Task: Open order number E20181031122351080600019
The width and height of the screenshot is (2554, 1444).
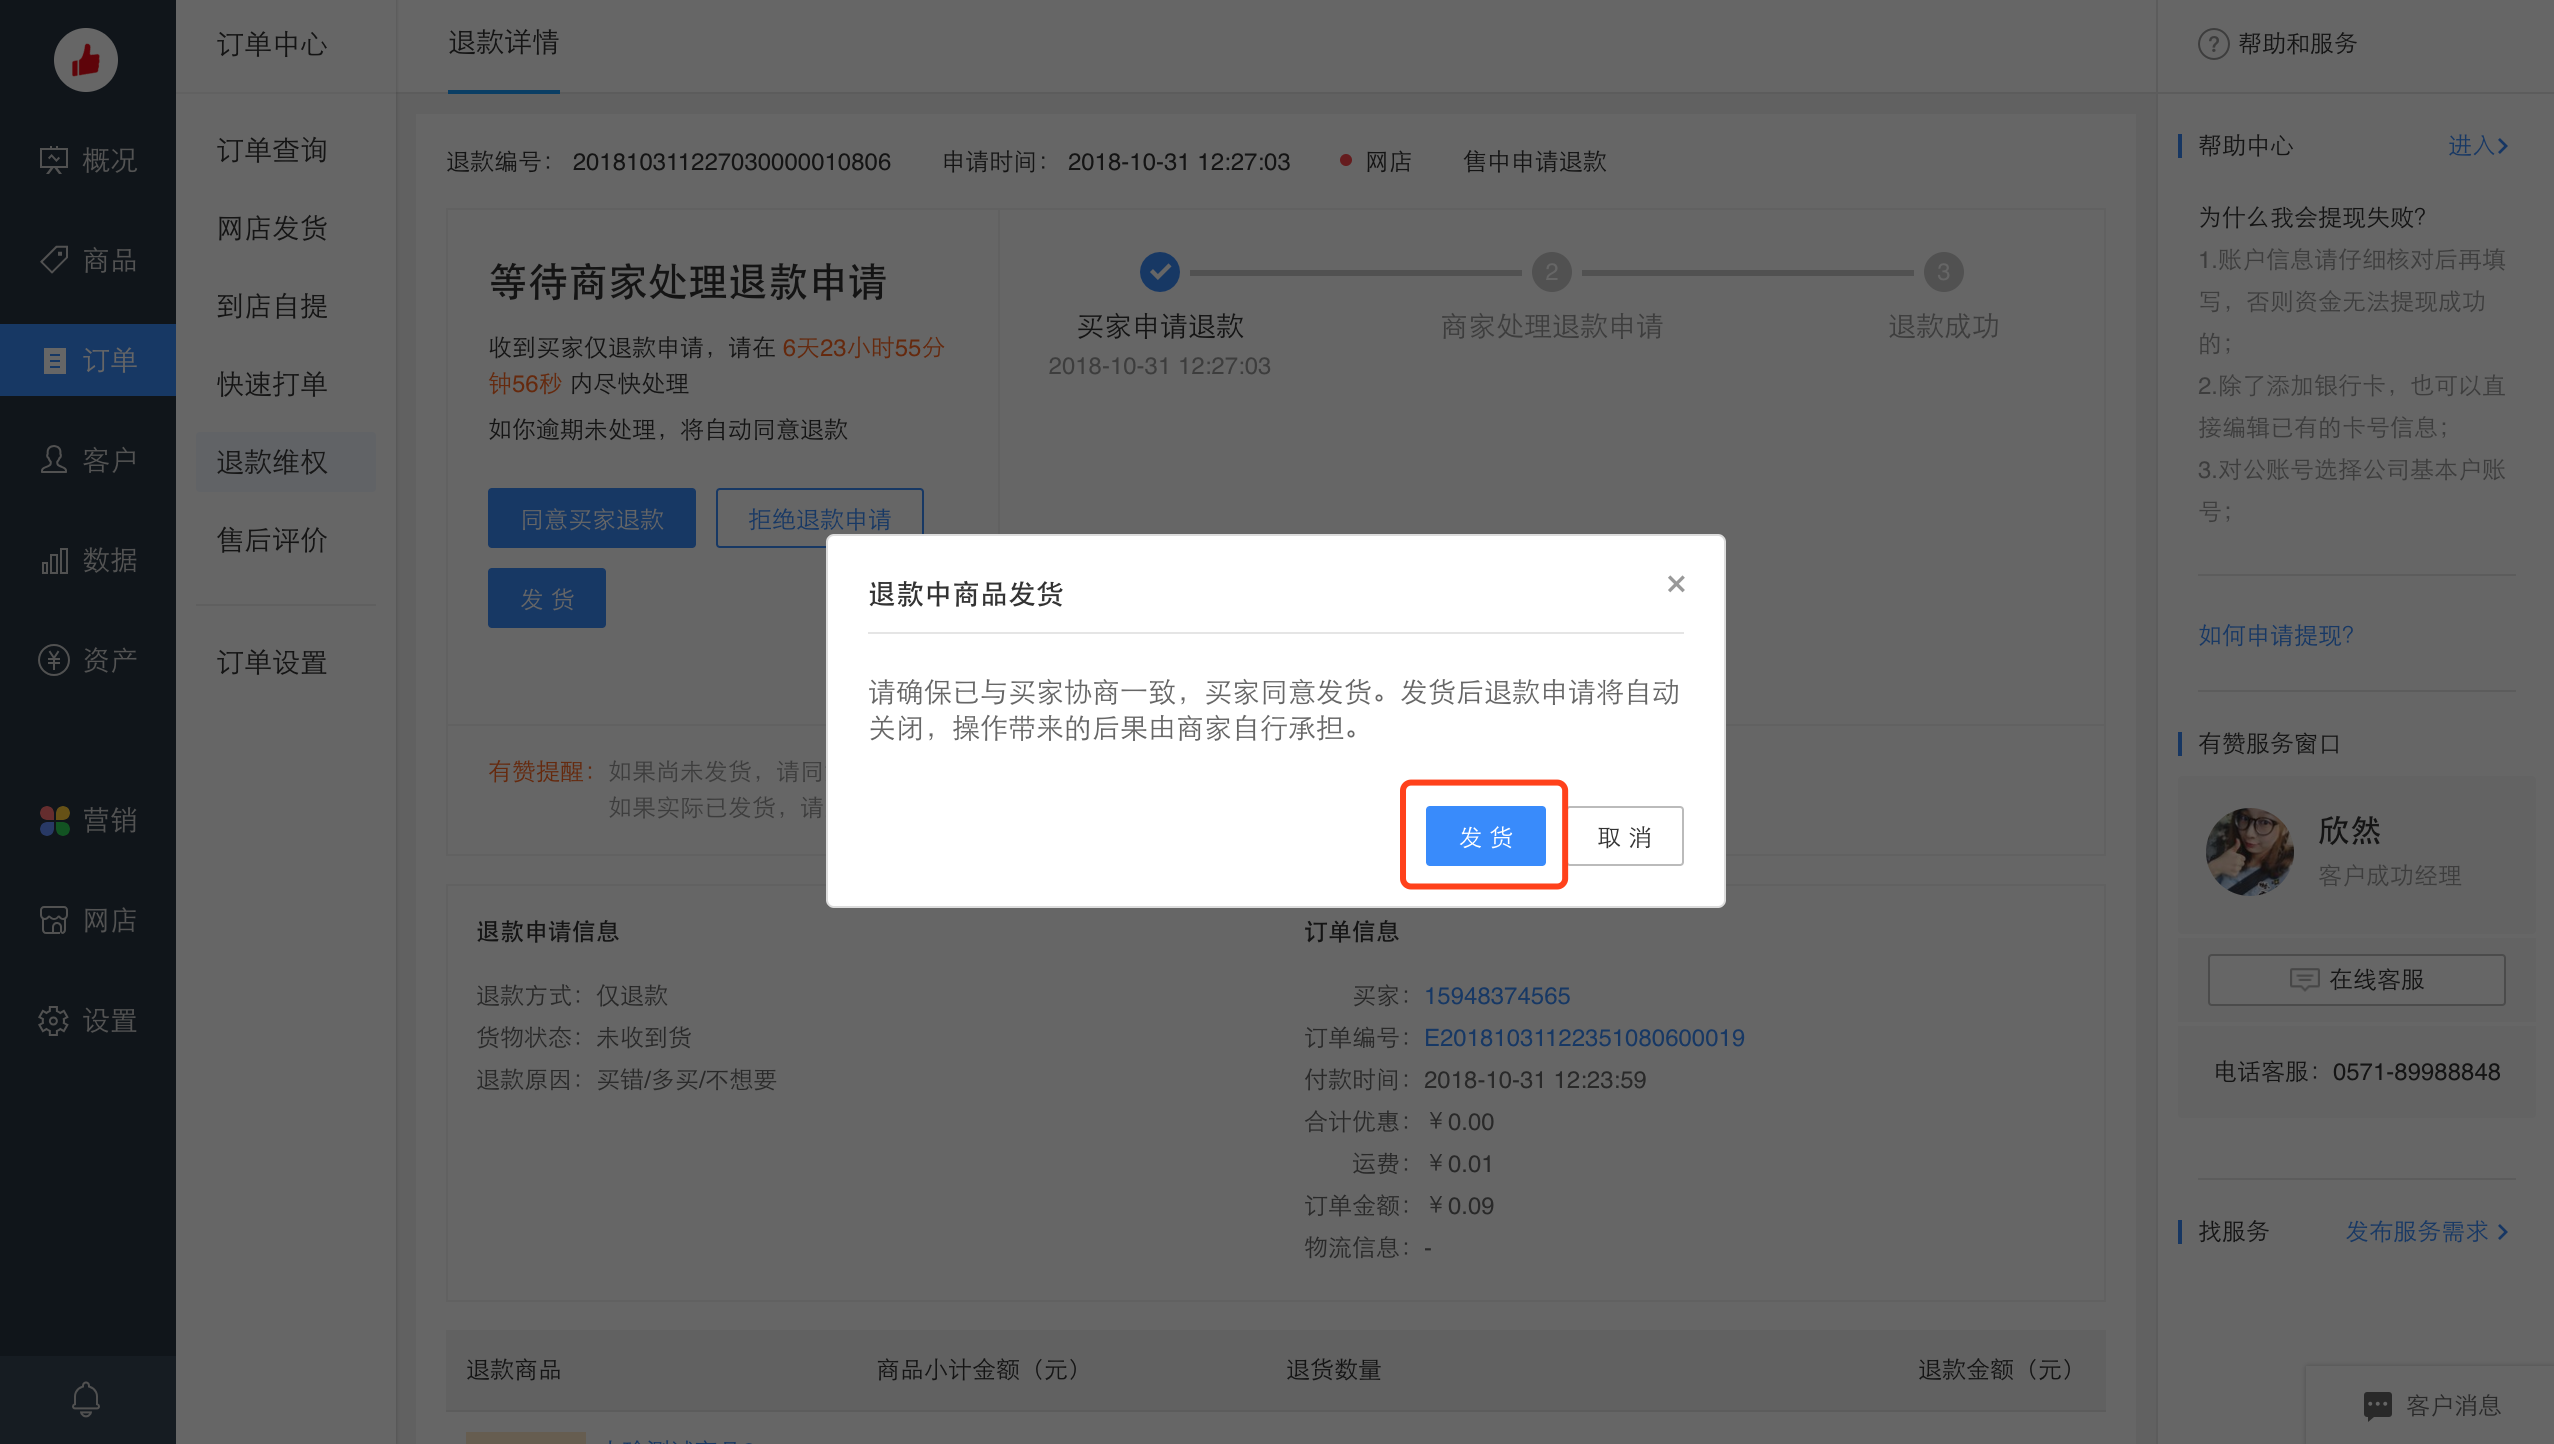Action: [x=1584, y=1038]
